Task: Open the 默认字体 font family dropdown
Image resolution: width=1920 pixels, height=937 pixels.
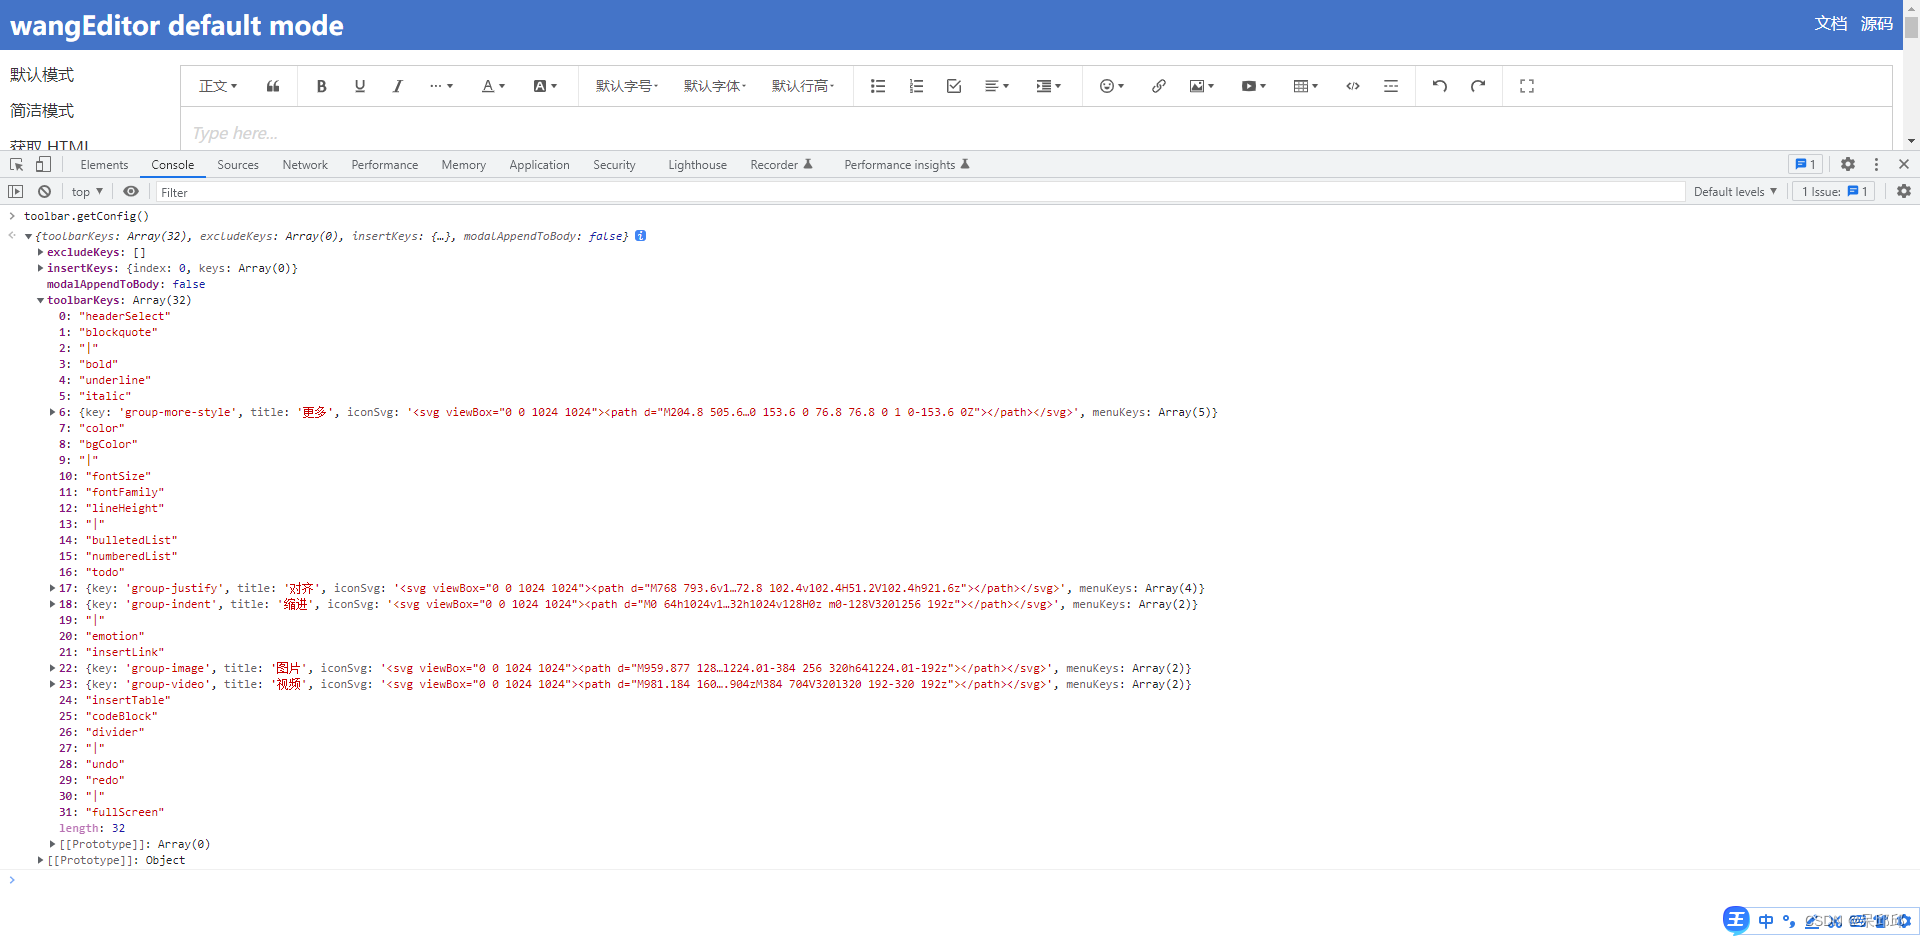Action: click(x=714, y=86)
